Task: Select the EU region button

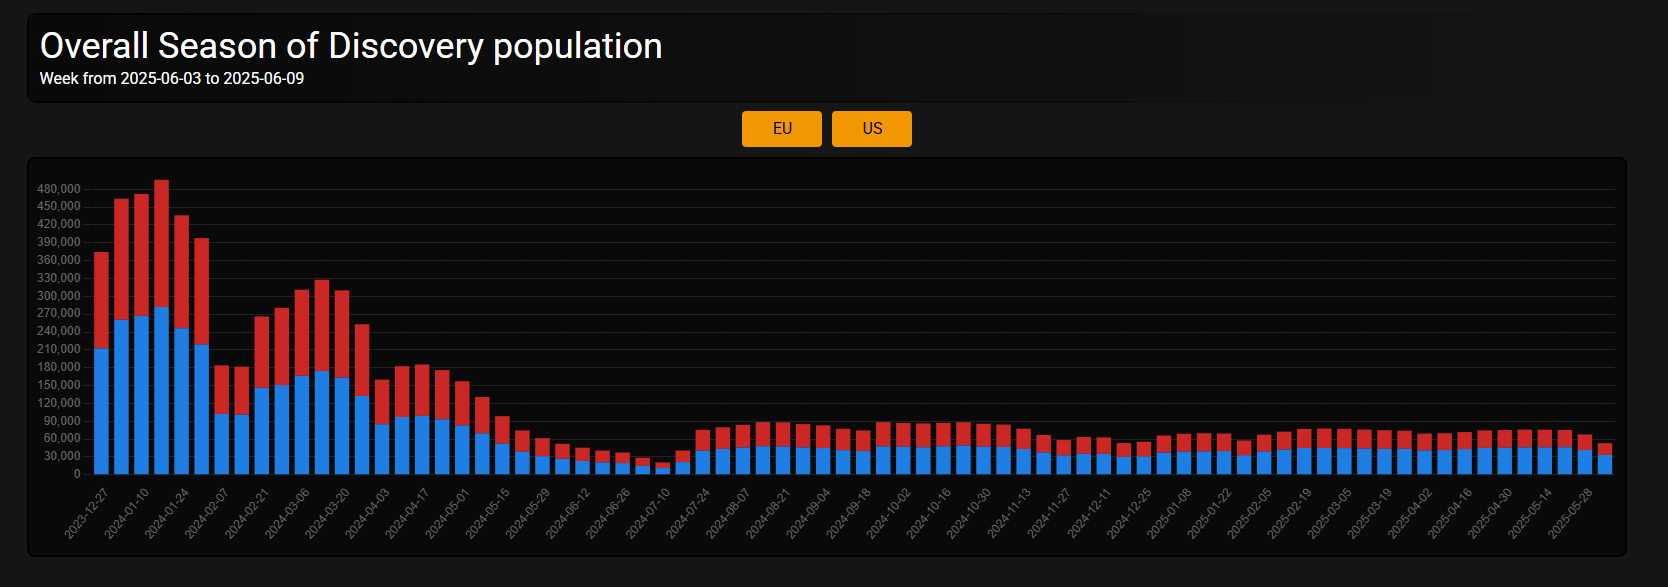Action: [782, 129]
